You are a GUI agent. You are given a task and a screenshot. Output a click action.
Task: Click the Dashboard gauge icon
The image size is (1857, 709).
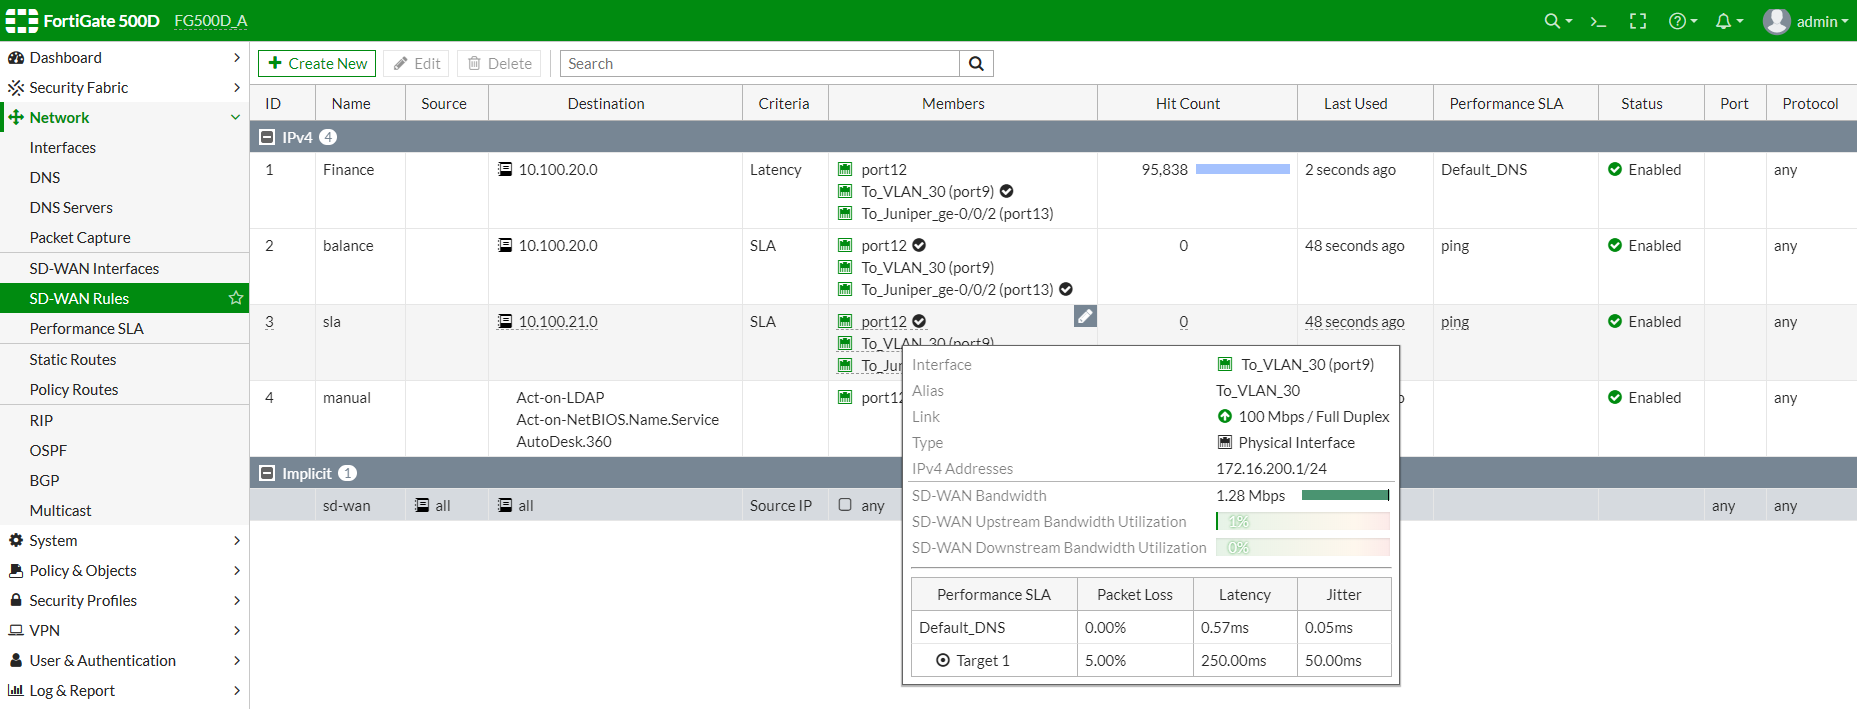16,58
